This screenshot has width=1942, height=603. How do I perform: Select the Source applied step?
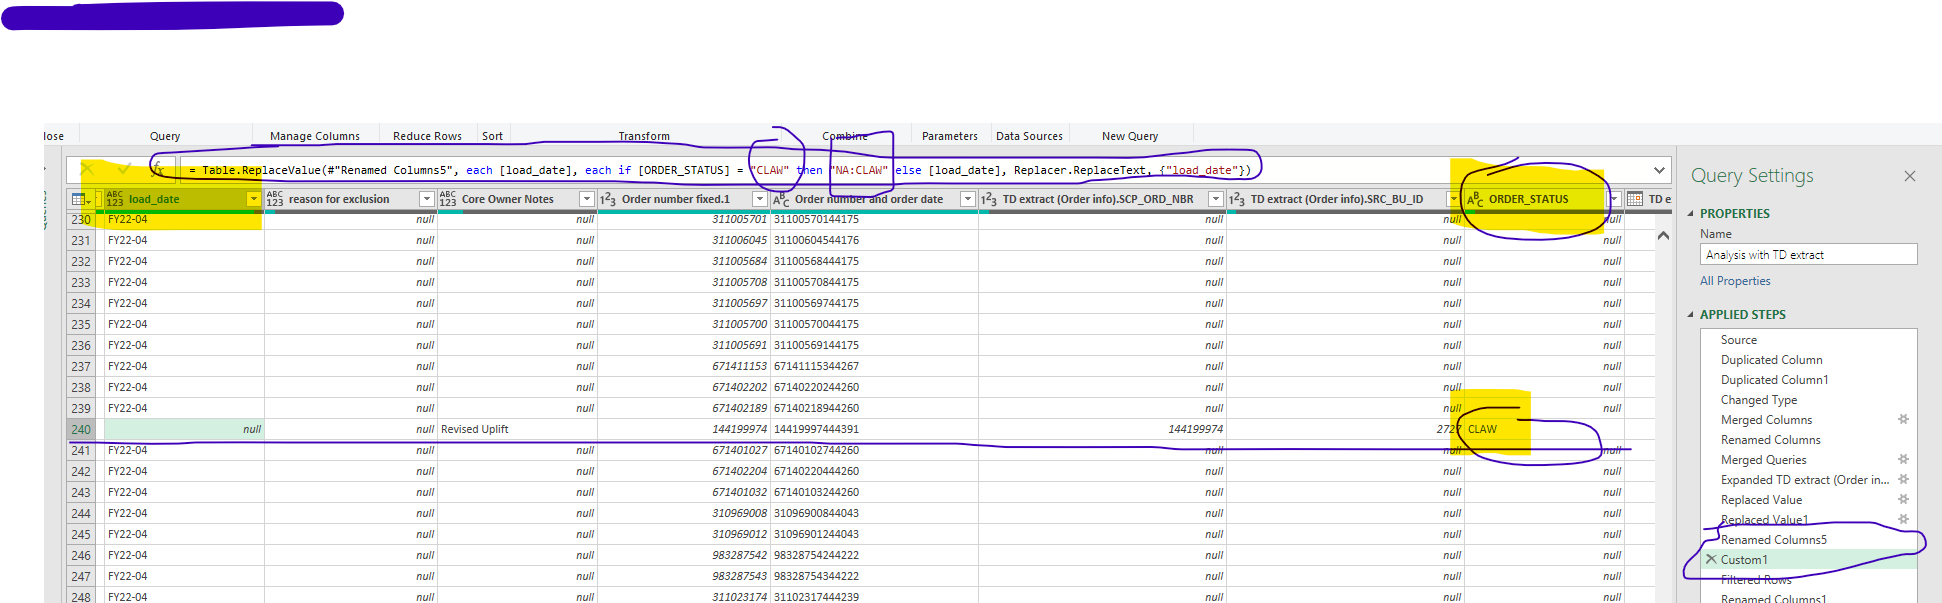[1738, 340]
